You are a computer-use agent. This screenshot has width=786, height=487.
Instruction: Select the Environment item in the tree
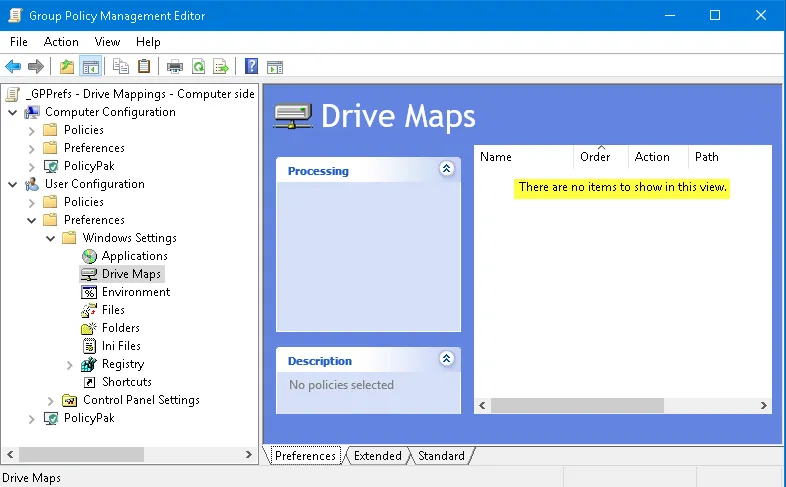135,292
